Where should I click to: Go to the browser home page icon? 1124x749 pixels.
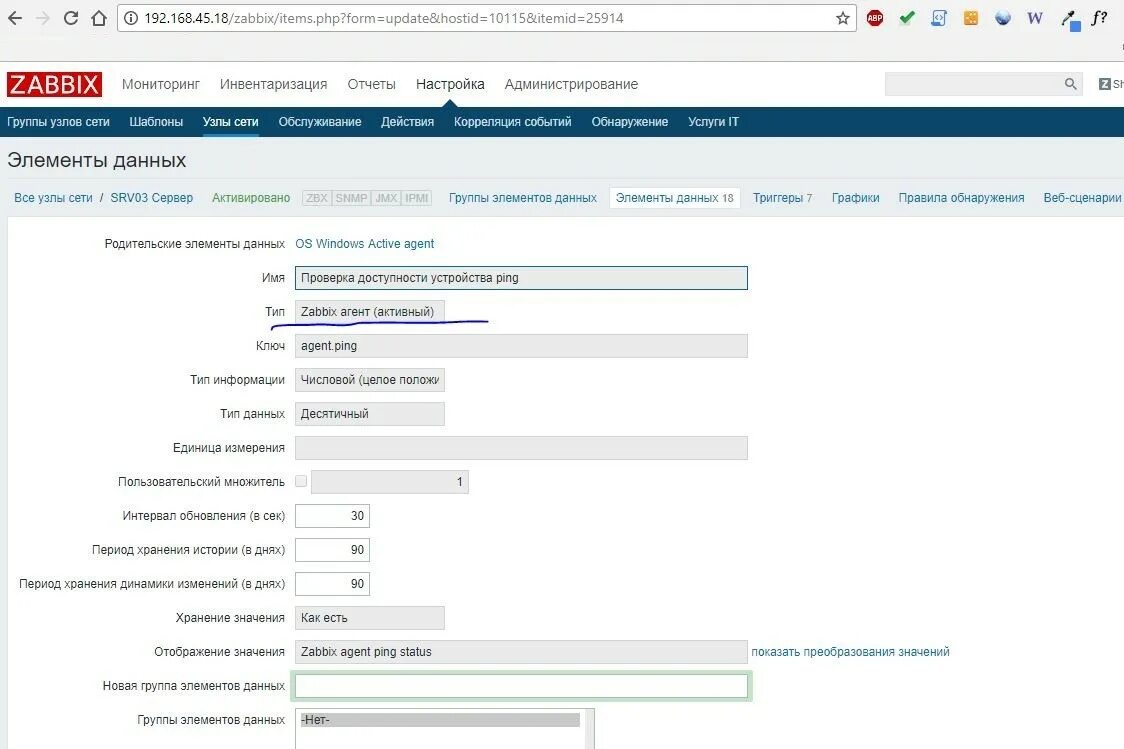99,18
